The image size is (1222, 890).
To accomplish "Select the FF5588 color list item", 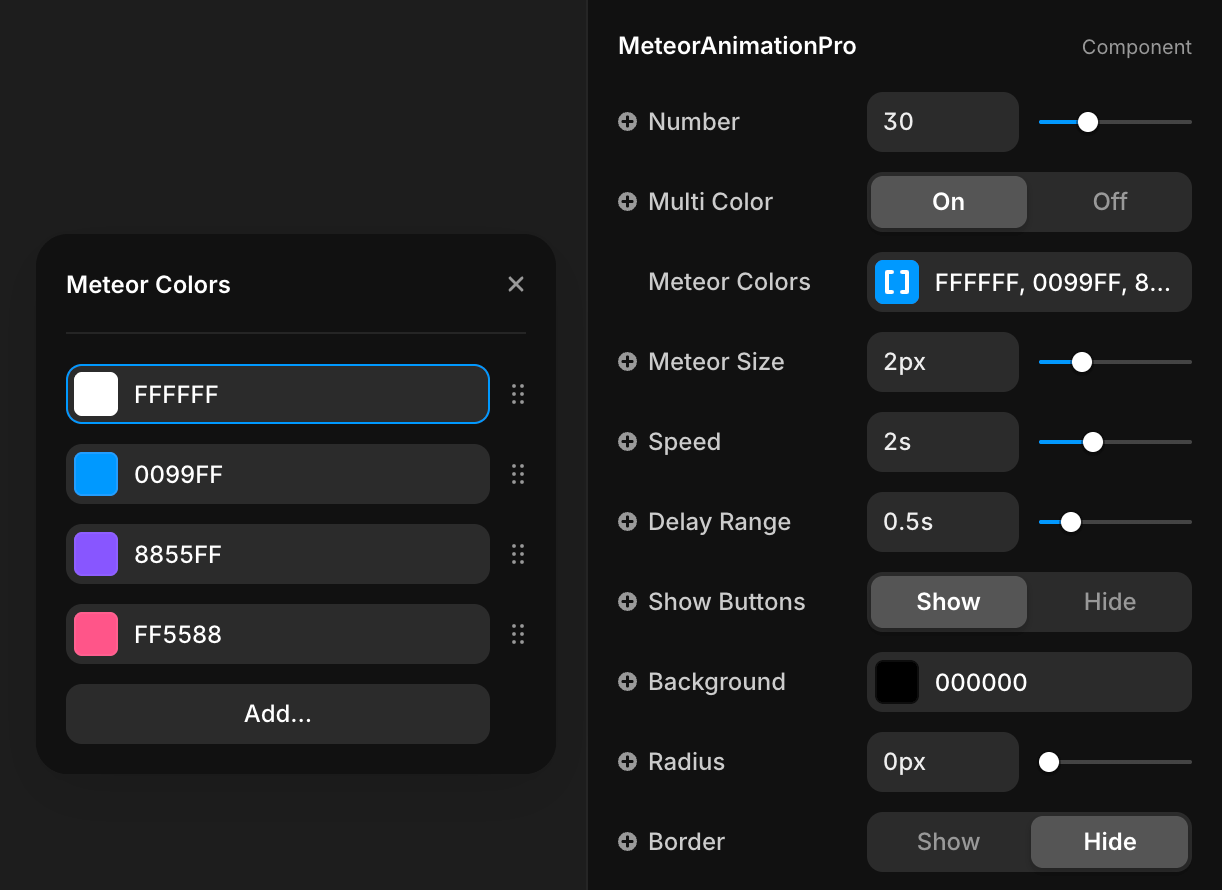I will click(300, 634).
